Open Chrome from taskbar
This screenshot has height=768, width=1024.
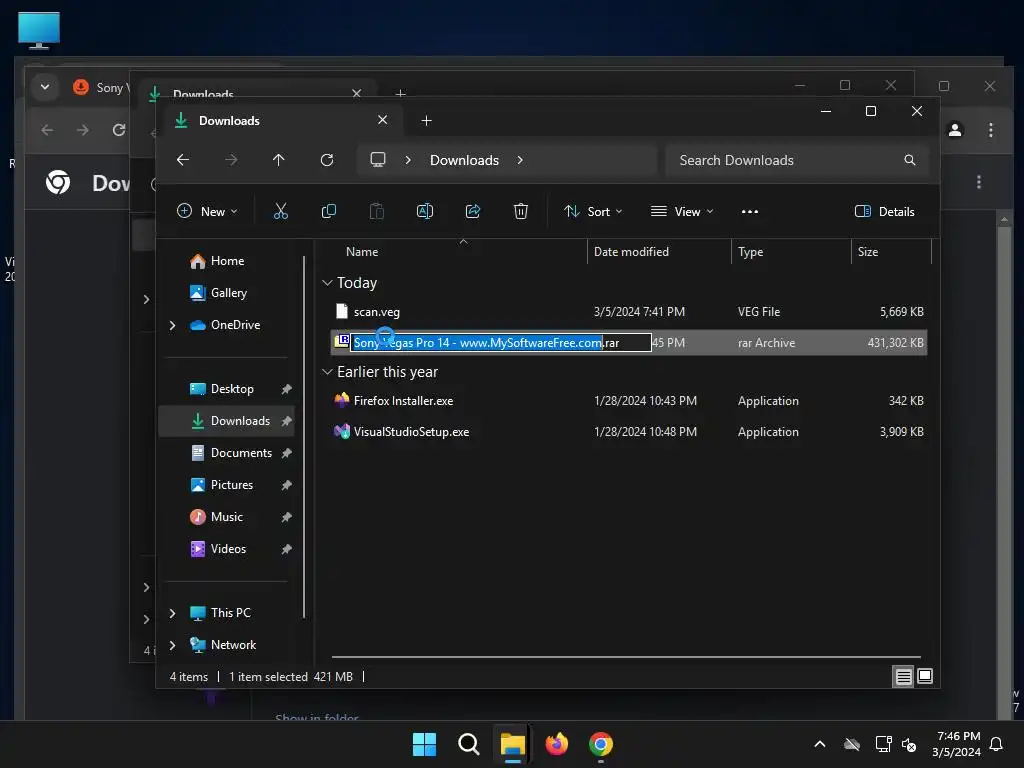point(601,744)
